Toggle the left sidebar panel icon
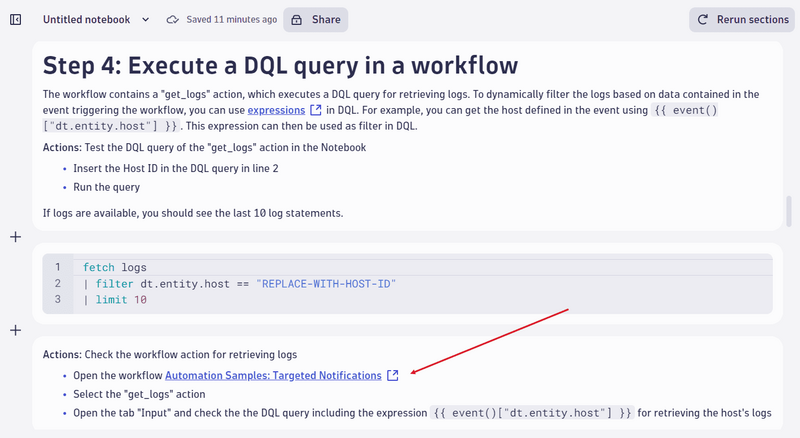 point(15,19)
